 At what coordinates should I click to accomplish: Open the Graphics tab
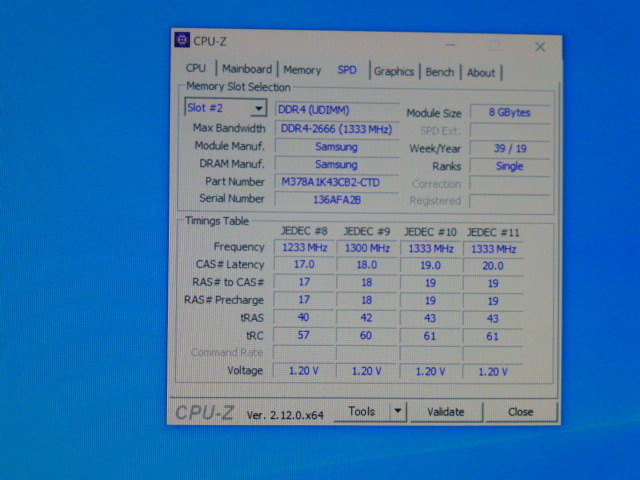pyautogui.click(x=394, y=71)
